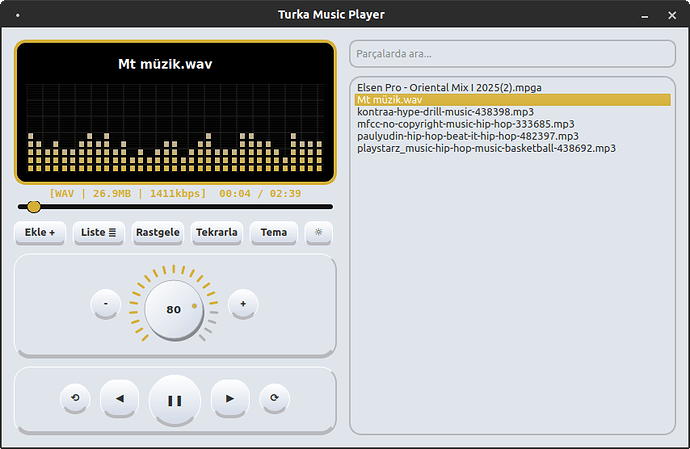Click the volume knob showing 80
This screenshot has width=690, height=449.
174,309
